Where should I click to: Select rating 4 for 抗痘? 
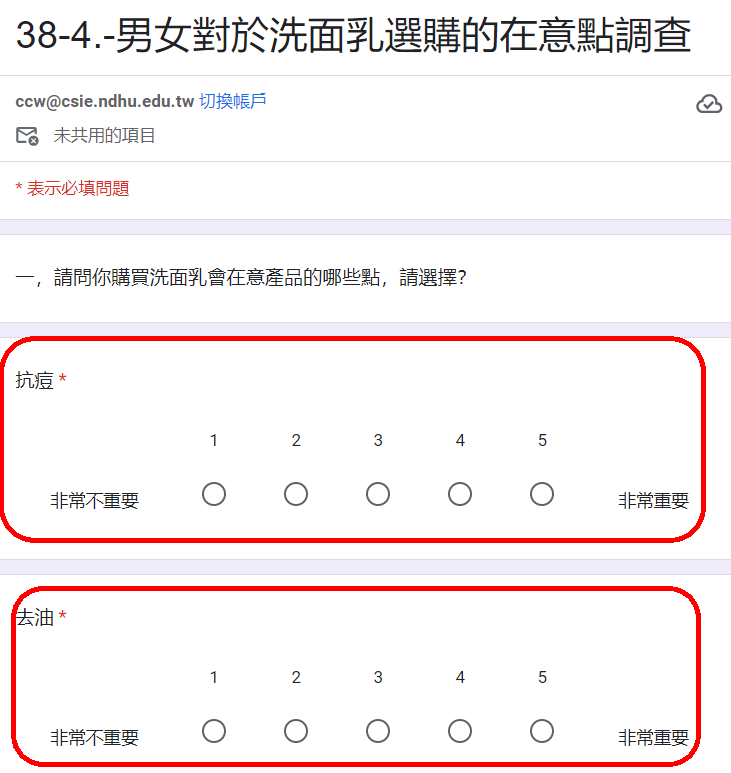tap(460, 494)
